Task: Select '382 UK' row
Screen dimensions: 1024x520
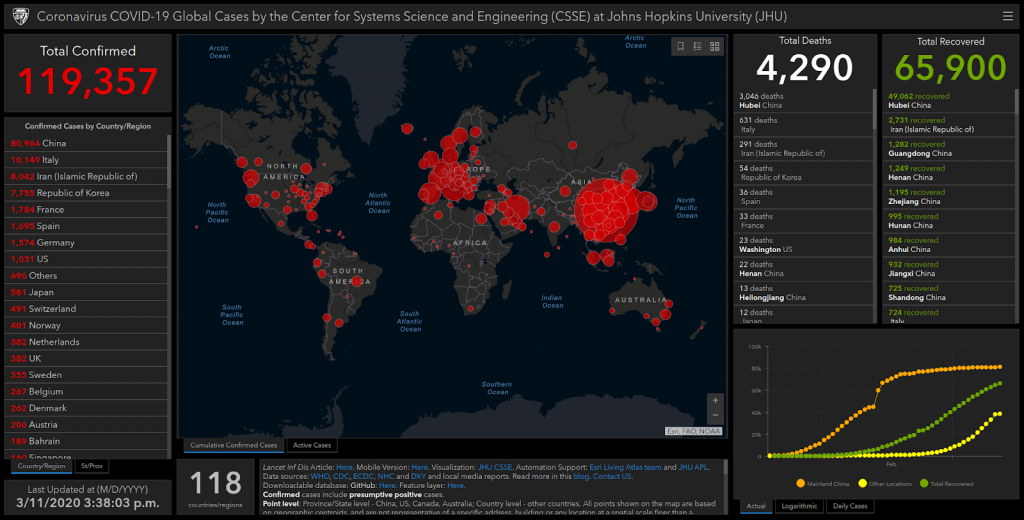Action: point(86,358)
